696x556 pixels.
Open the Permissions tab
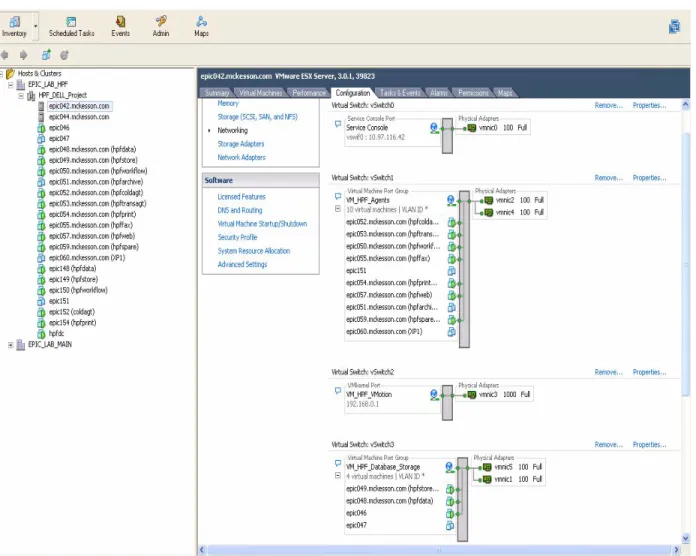(x=473, y=93)
